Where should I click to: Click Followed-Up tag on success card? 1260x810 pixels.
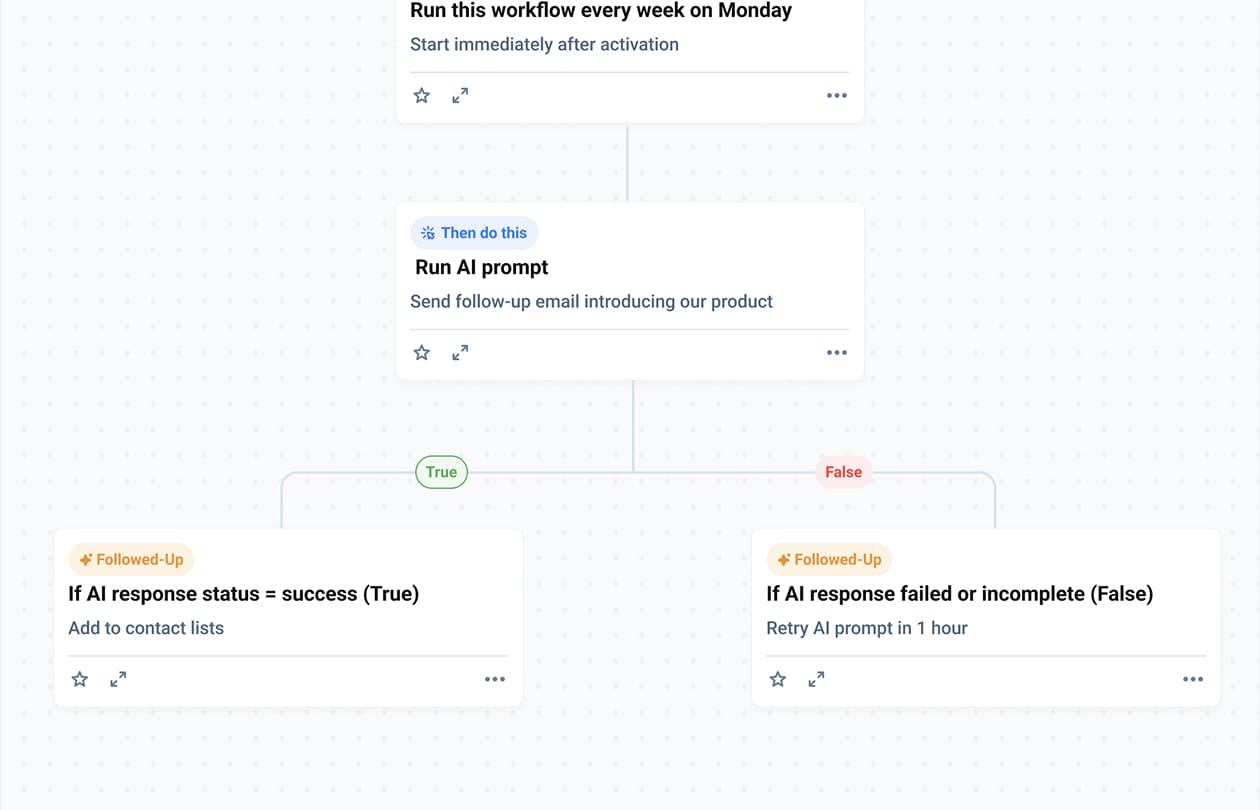coord(131,560)
